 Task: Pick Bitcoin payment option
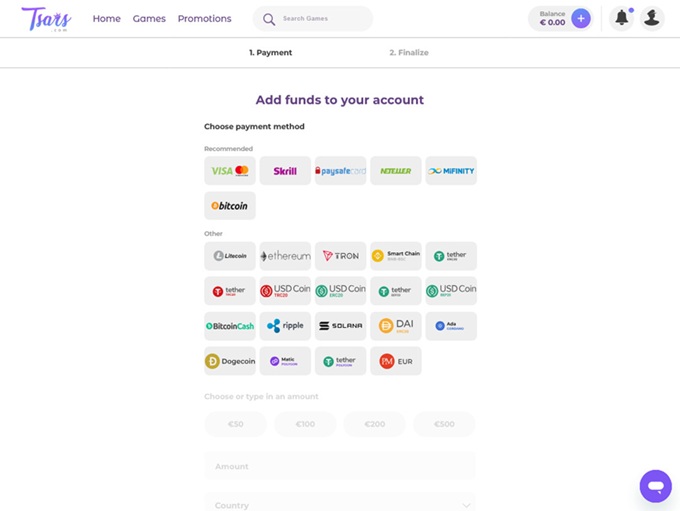[x=230, y=206]
